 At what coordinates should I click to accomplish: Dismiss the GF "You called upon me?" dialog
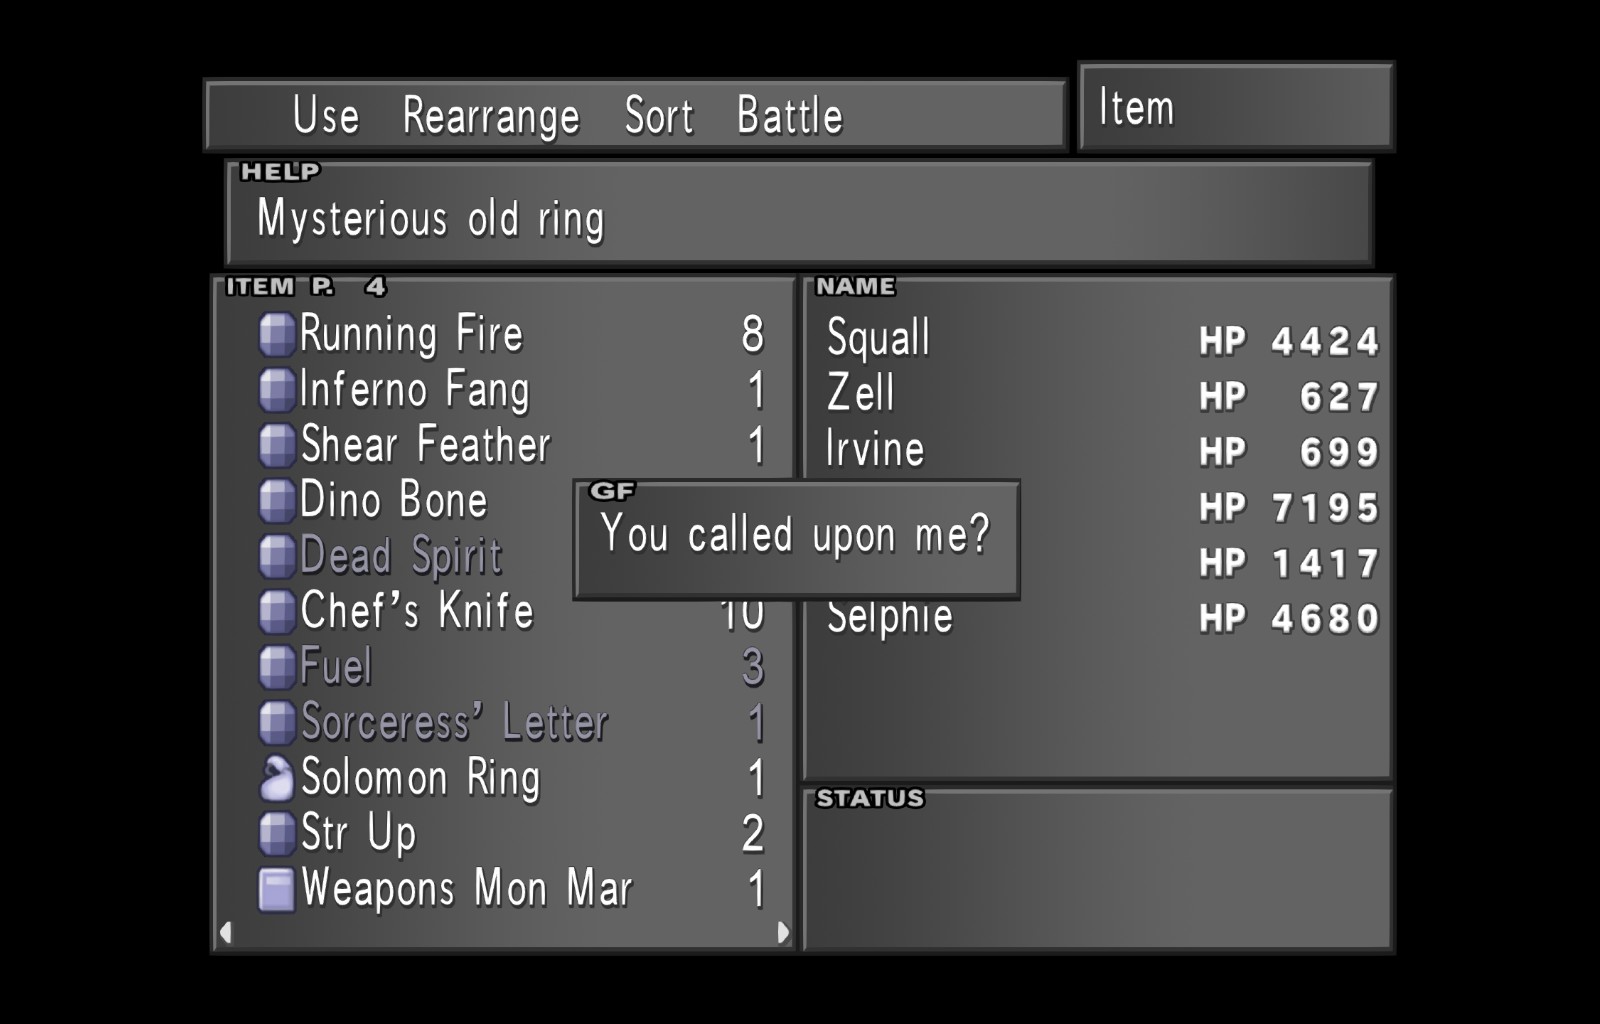pyautogui.click(x=797, y=540)
